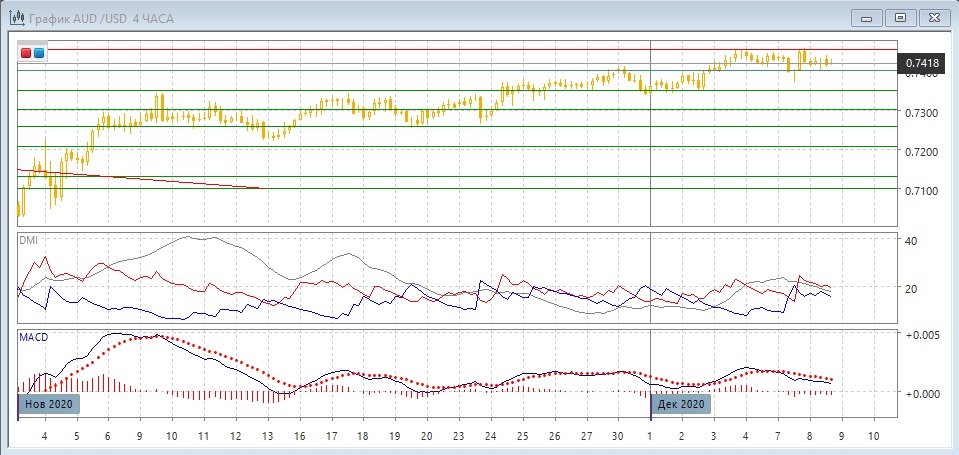This screenshot has height=455, width=959.
Task: Maximize the AUD/USD chart window
Action: (900, 17)
